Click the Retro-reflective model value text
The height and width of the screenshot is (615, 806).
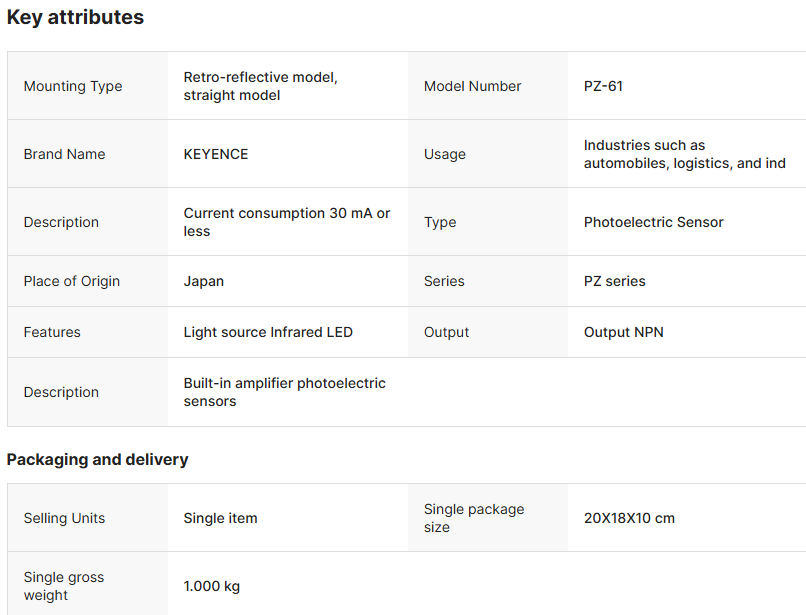260,86
